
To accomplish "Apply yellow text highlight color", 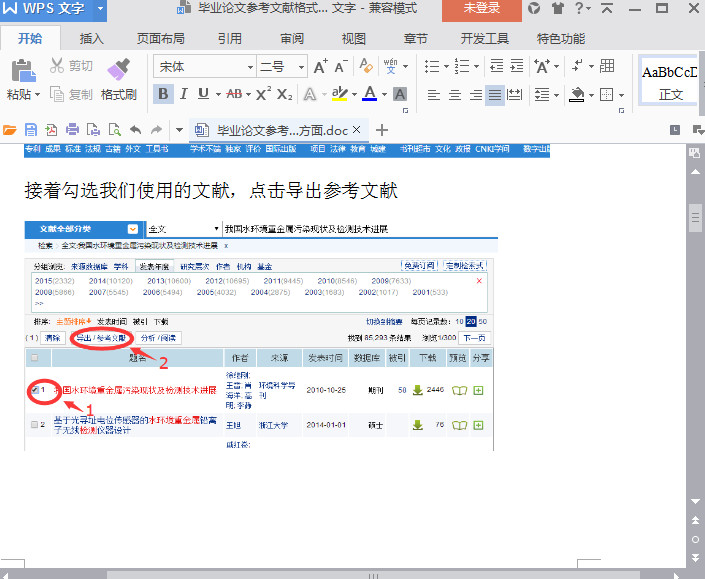I will click(x=339, y=94).
